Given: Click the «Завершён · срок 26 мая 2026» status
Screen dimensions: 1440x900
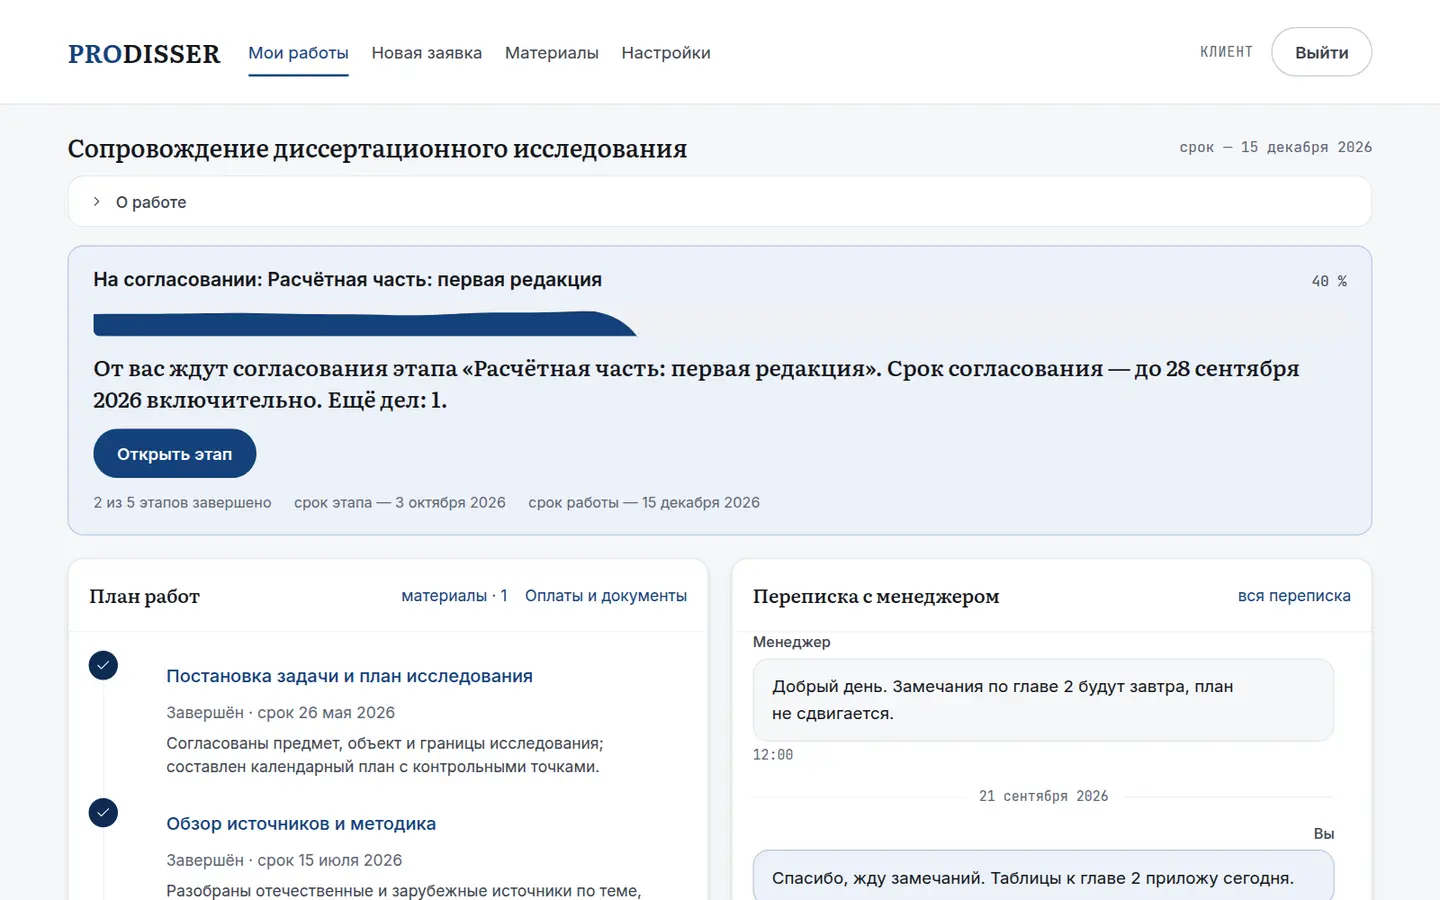Looking at the screenshot, I should pyautogui.click(x=280, y=713).
